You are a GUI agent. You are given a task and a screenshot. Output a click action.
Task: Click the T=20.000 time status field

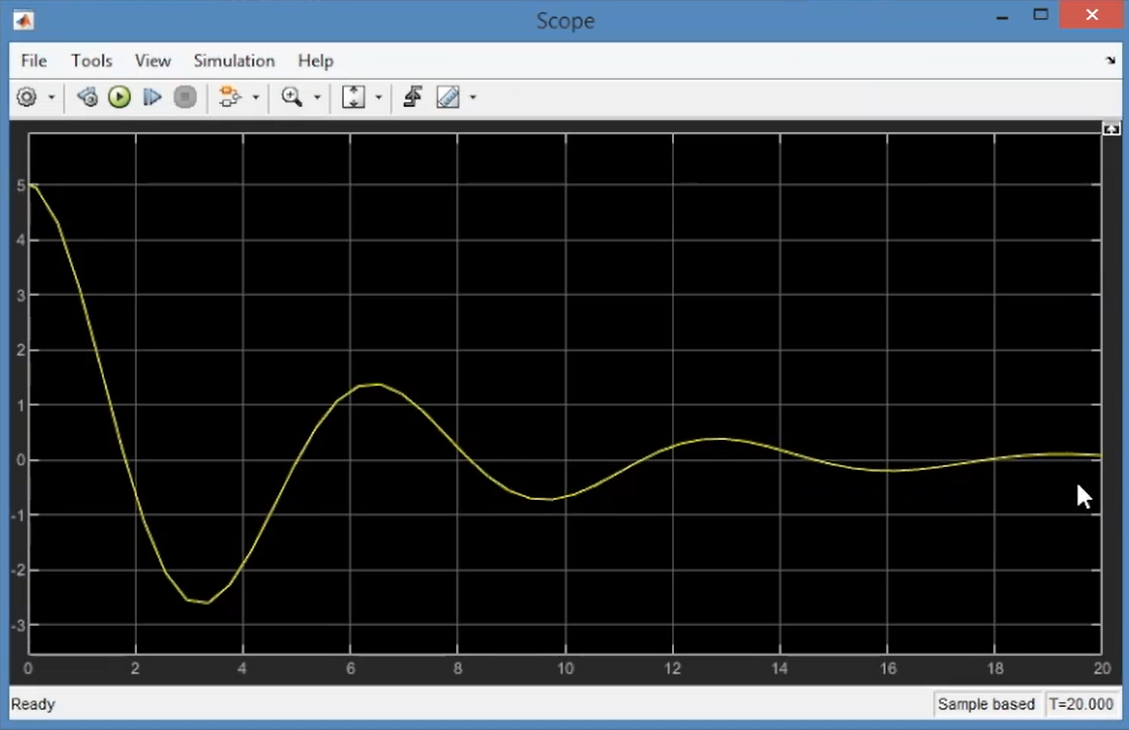pyautogui.click(x=1081, y=704)
